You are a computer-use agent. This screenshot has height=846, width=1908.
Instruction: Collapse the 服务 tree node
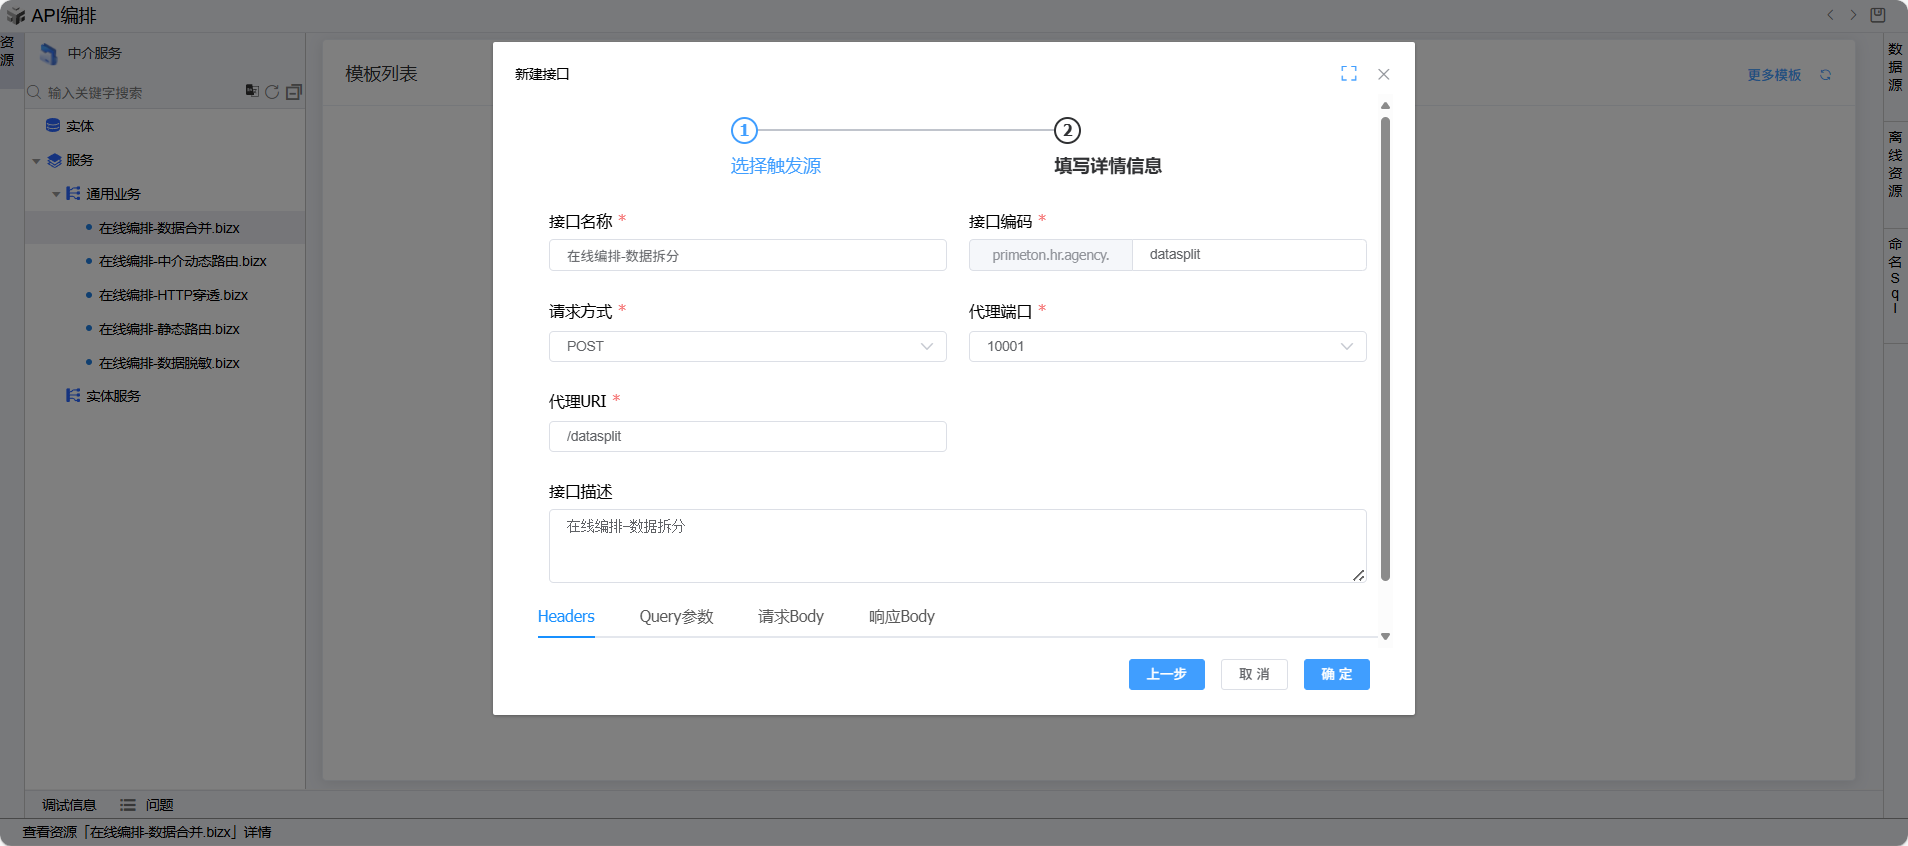(x=37, y=160)
